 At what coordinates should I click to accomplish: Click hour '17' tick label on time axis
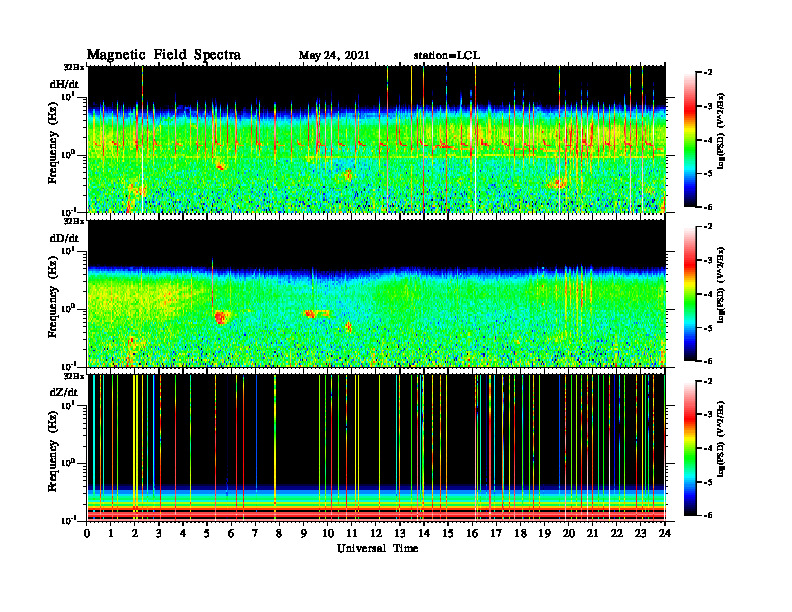[x=497, y=533]
